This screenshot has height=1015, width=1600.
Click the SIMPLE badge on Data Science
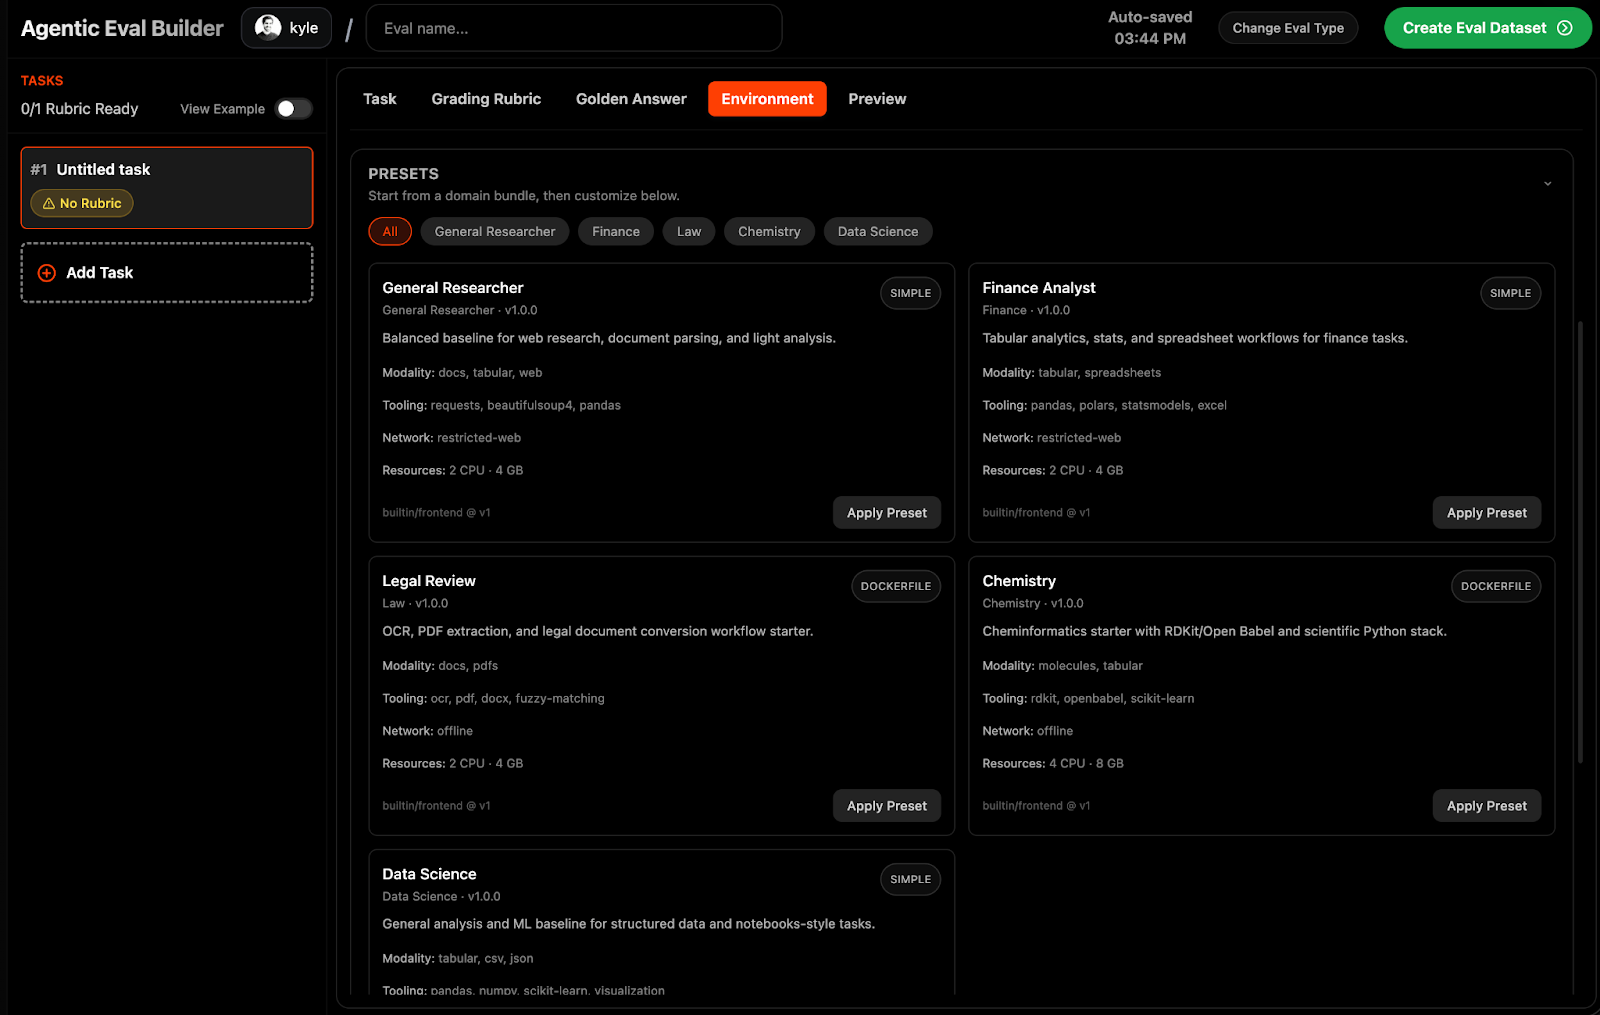tap(910, 879)
